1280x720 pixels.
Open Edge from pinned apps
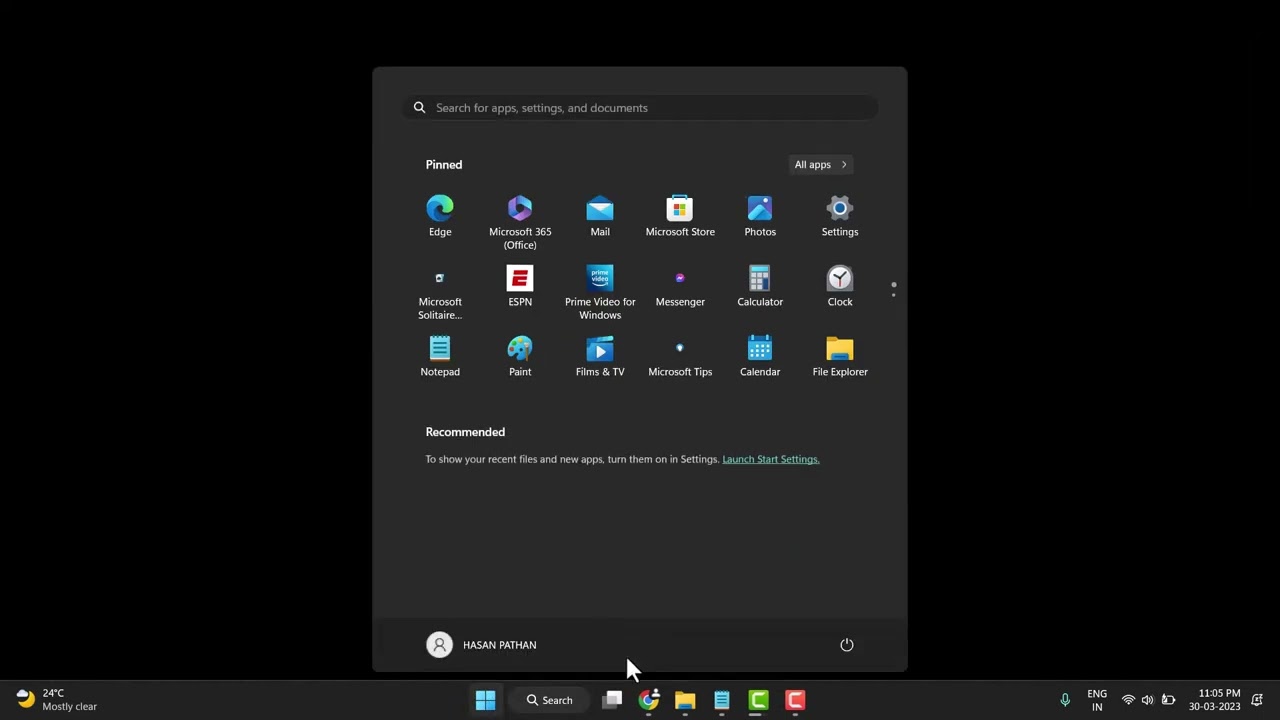tap(440, 217)
